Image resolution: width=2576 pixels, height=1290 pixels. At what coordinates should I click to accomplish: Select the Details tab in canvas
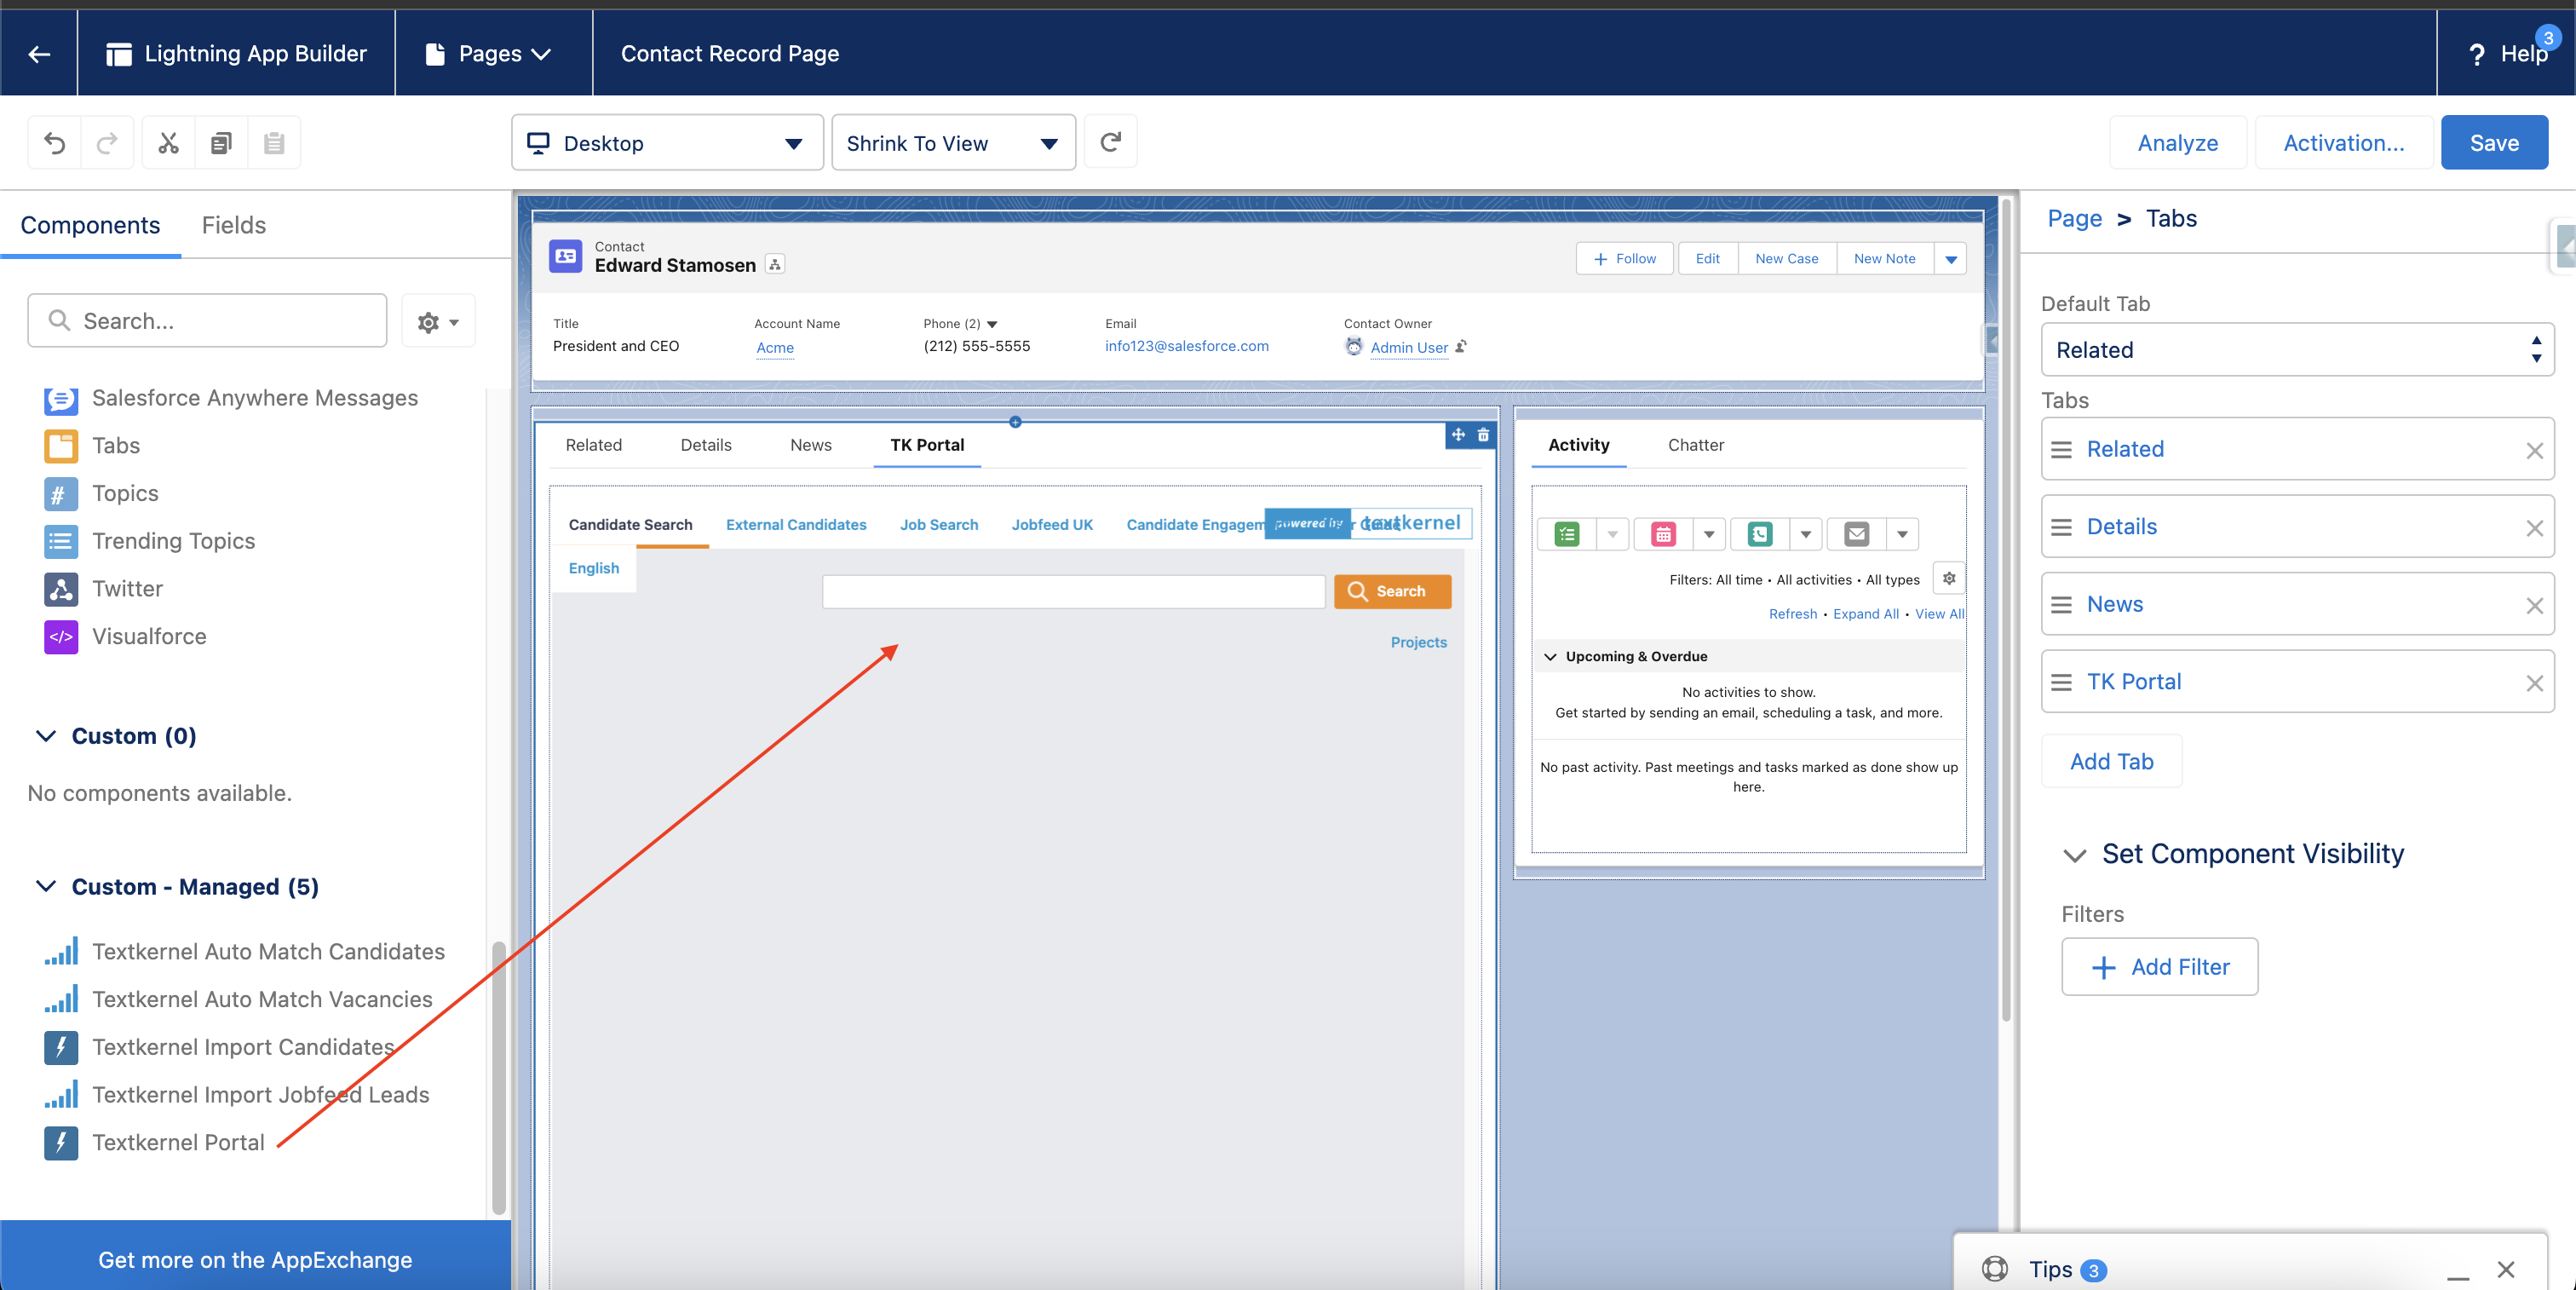coord(705,445)
